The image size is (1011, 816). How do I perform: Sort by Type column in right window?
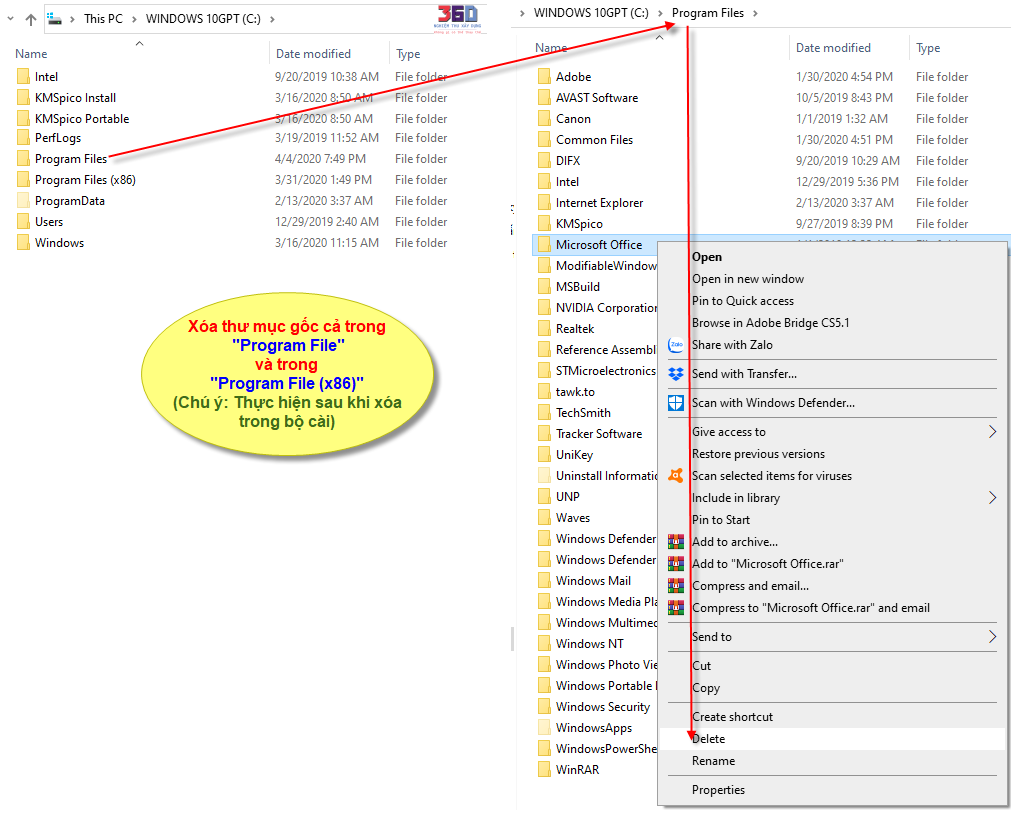[928, 48]
